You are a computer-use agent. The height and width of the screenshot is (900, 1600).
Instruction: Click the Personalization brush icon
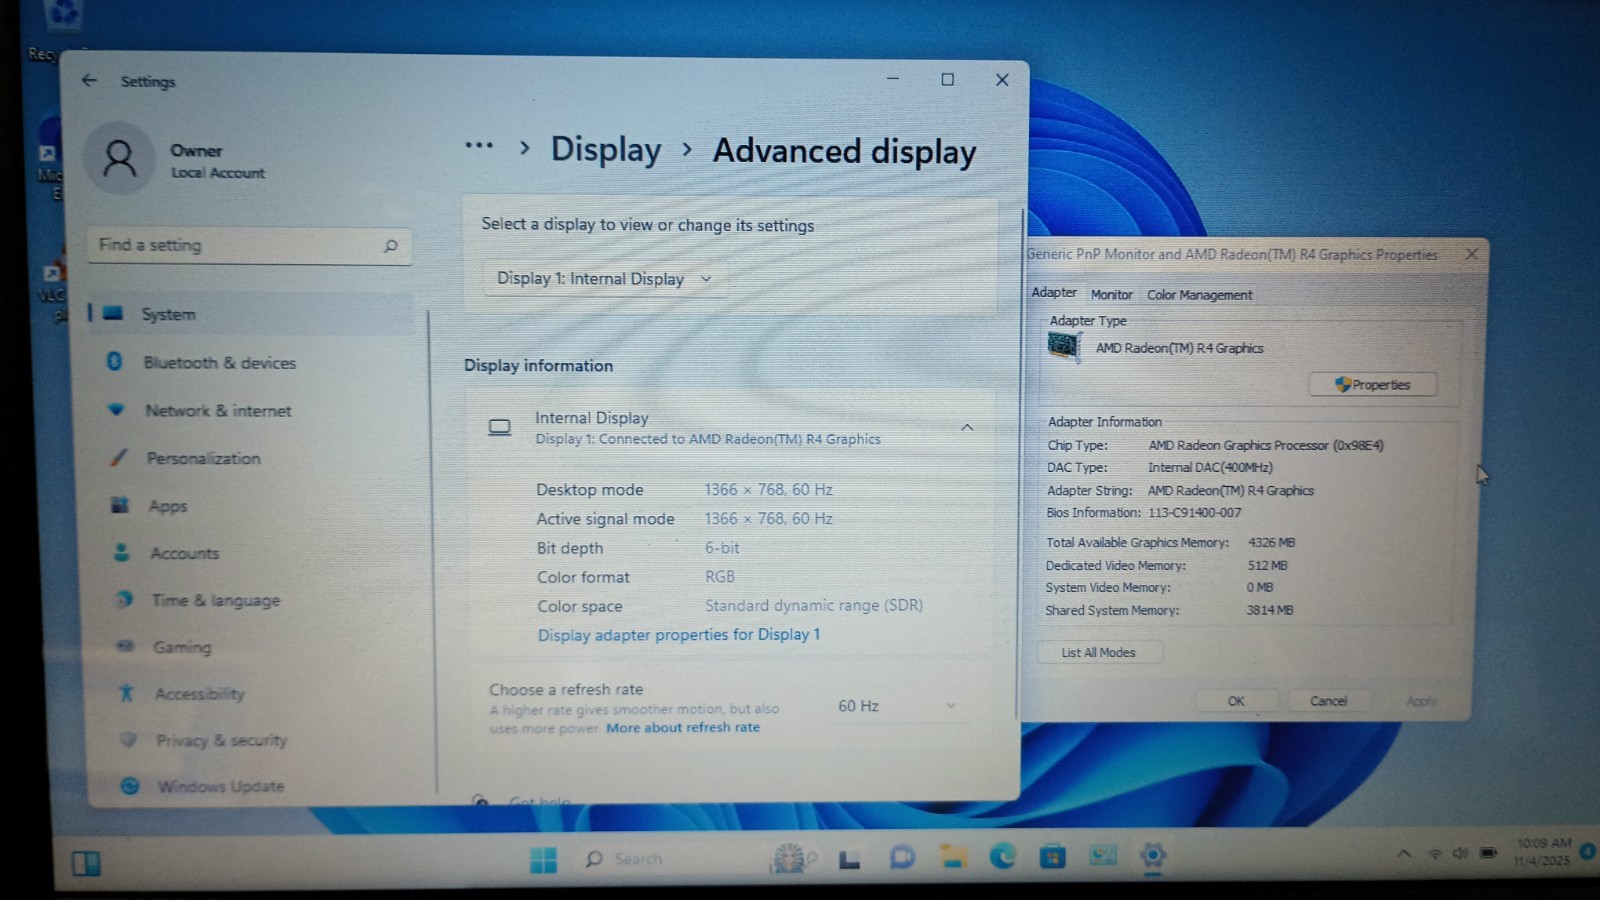point(119,457)
